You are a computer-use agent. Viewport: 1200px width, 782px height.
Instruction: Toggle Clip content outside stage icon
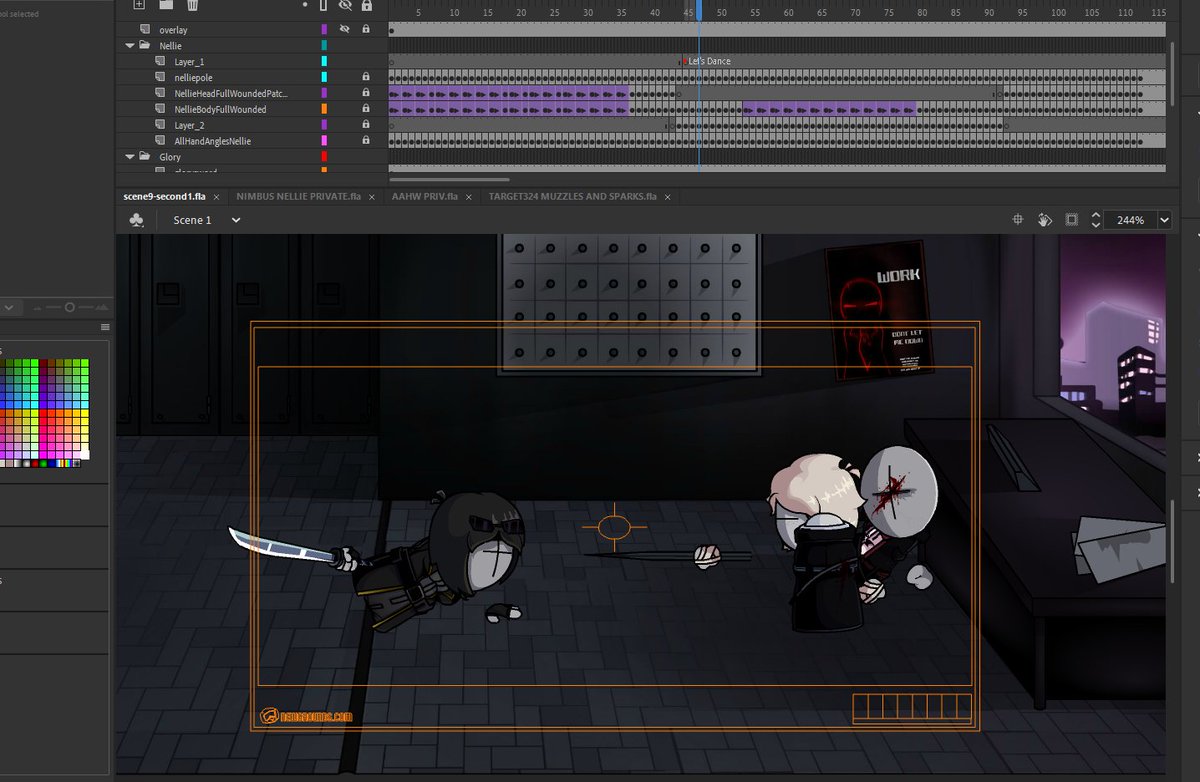point(1071,220)
